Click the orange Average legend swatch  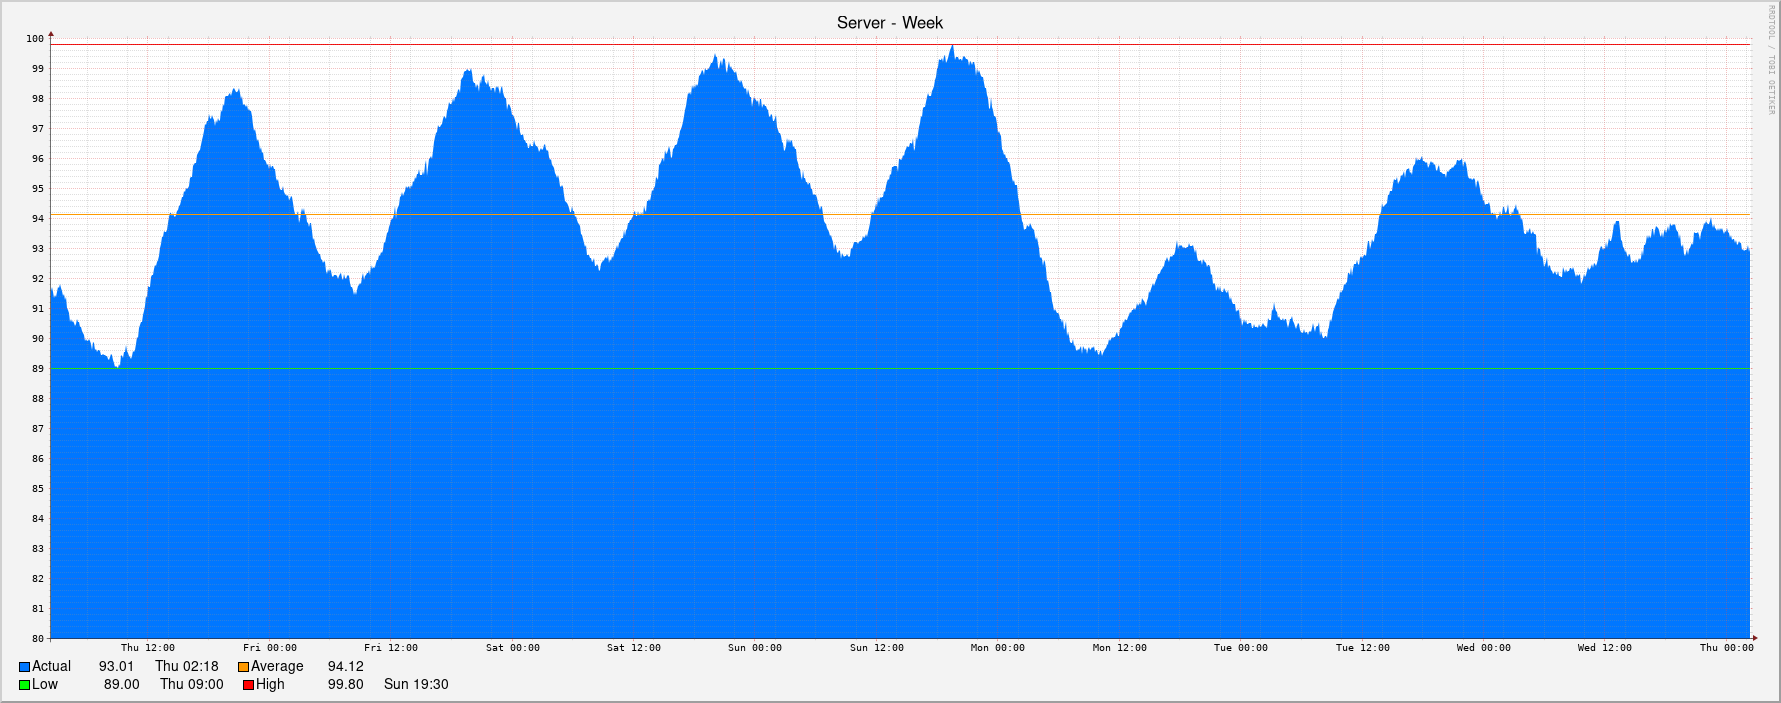point(243,667)
